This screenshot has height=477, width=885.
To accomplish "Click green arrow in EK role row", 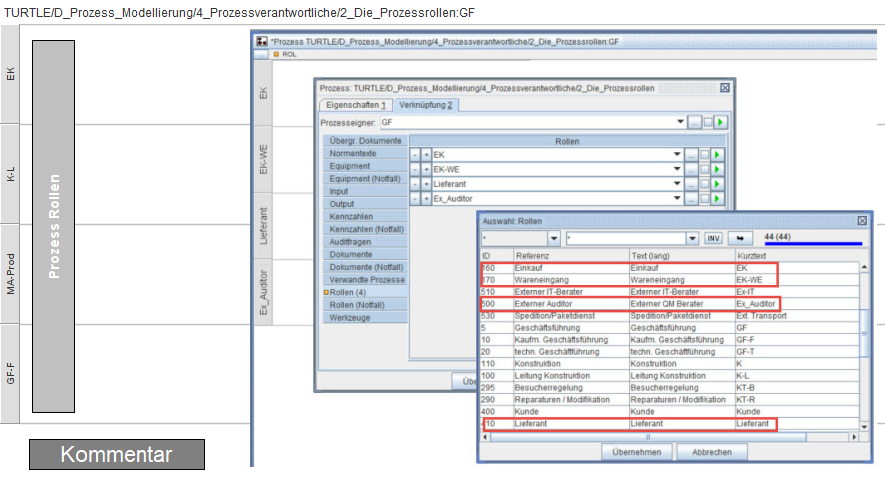I will 716,155.
